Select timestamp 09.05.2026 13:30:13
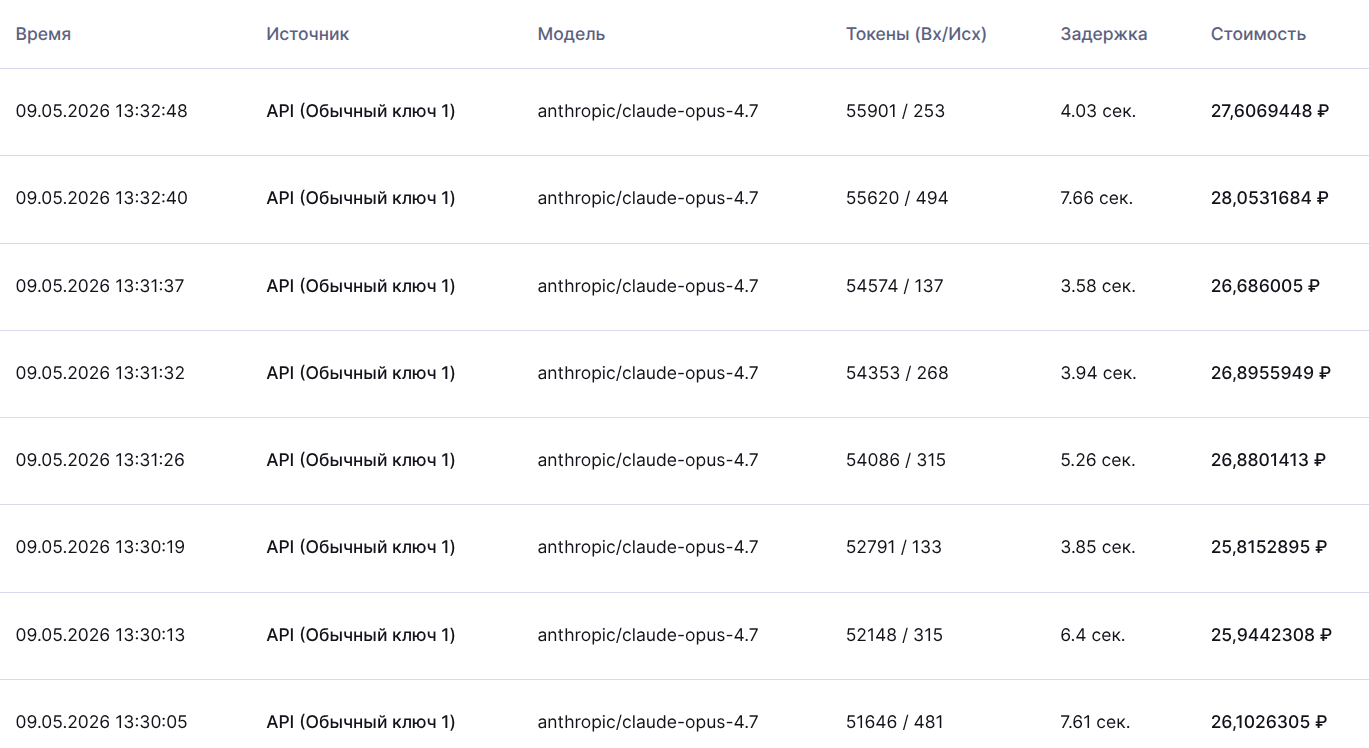1369x748 pixels. click(100, 635)
